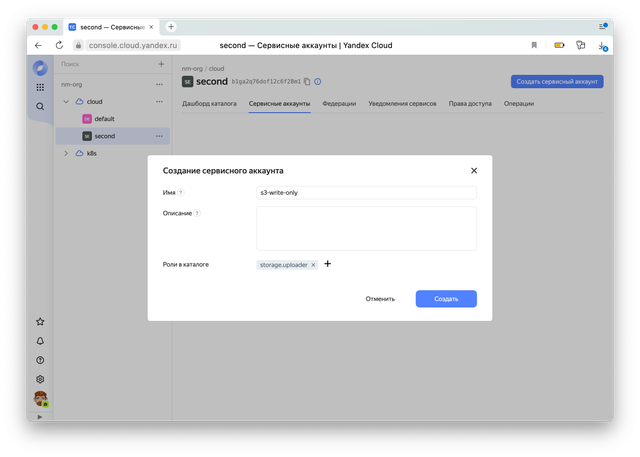This screenshot has height=457, width=640.
Task: Open the more menu for nm-org
Action: 159,83
